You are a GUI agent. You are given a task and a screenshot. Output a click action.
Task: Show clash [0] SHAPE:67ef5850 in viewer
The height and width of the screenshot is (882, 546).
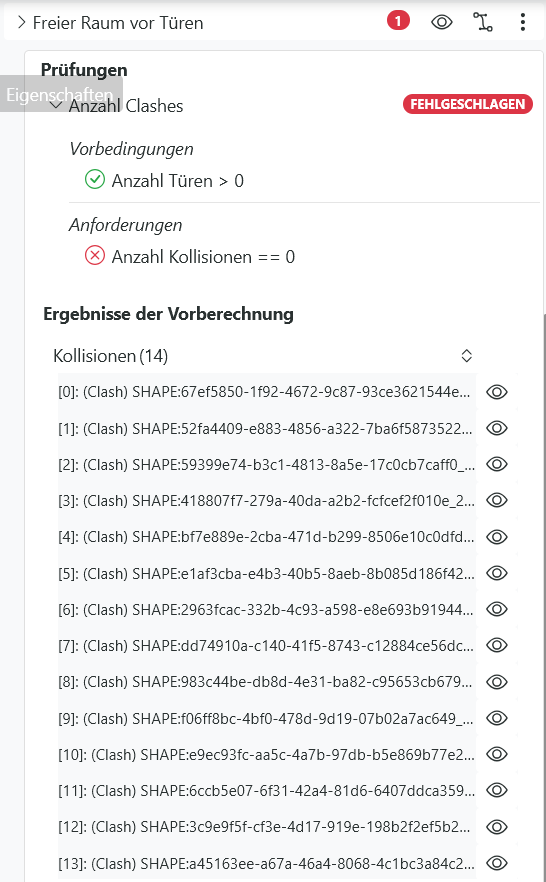(x=497, y=392)
